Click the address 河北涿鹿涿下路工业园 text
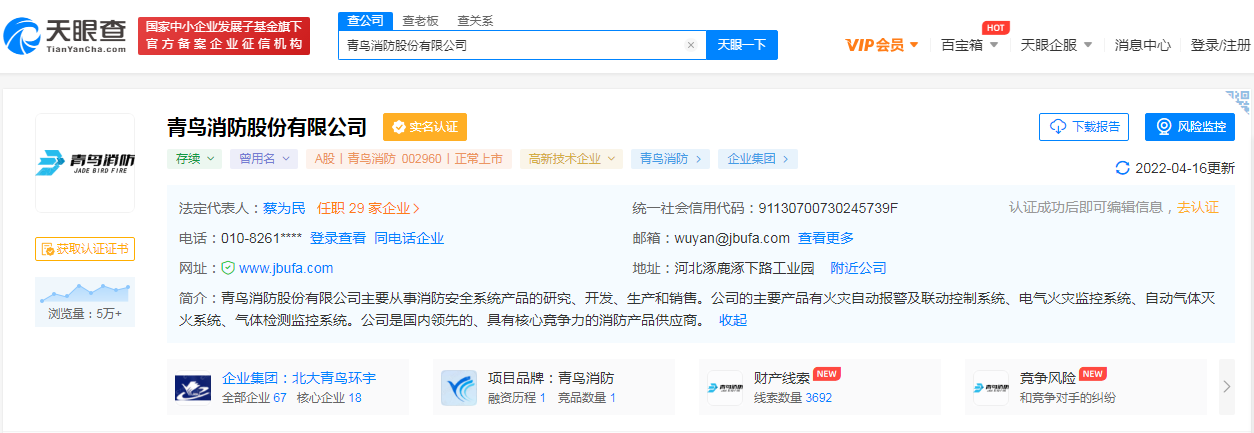The height and width of the screenshot is (433, 1254). [x=745, y=268]
